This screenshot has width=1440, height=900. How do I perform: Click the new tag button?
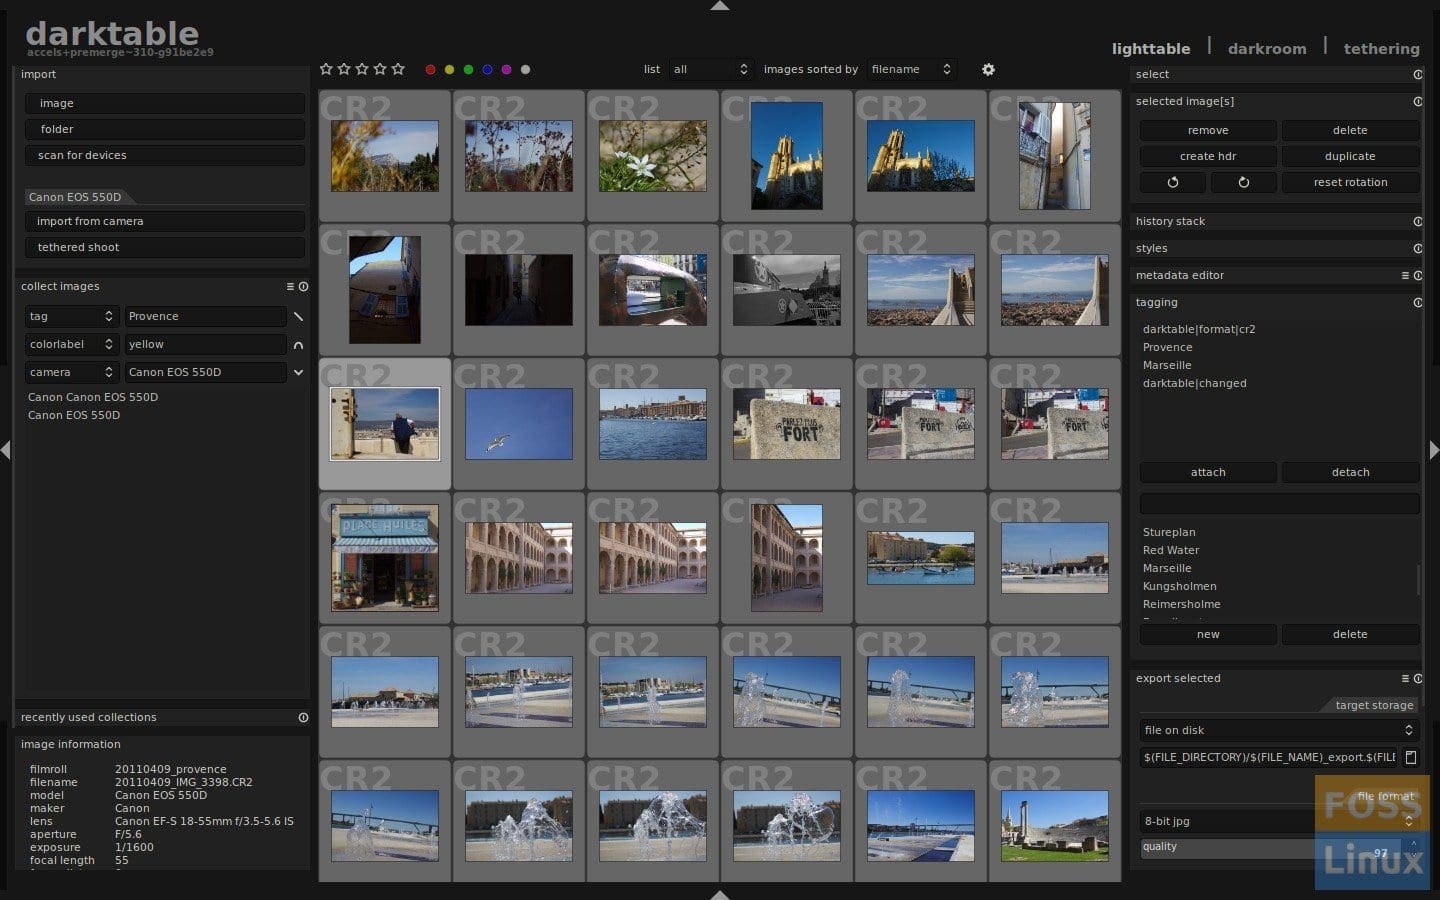1208,634
